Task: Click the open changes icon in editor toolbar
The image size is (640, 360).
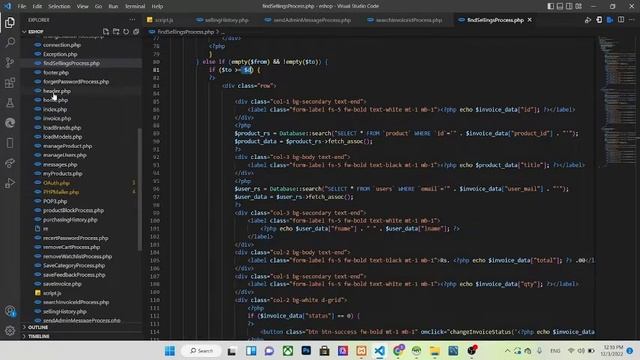Action: pos(599,20)
